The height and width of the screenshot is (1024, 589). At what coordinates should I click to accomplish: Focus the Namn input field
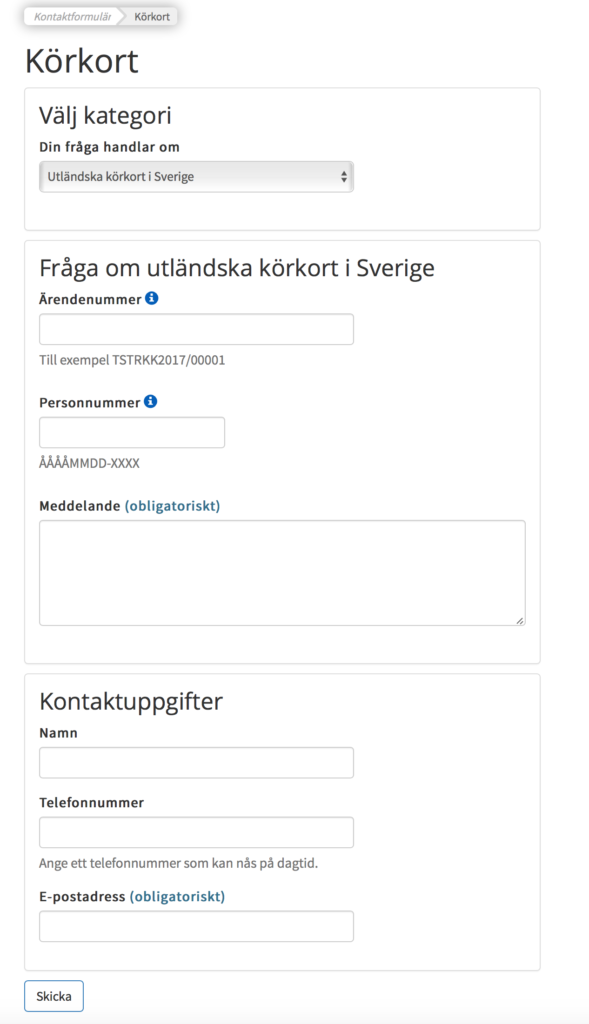click(196, 762)
